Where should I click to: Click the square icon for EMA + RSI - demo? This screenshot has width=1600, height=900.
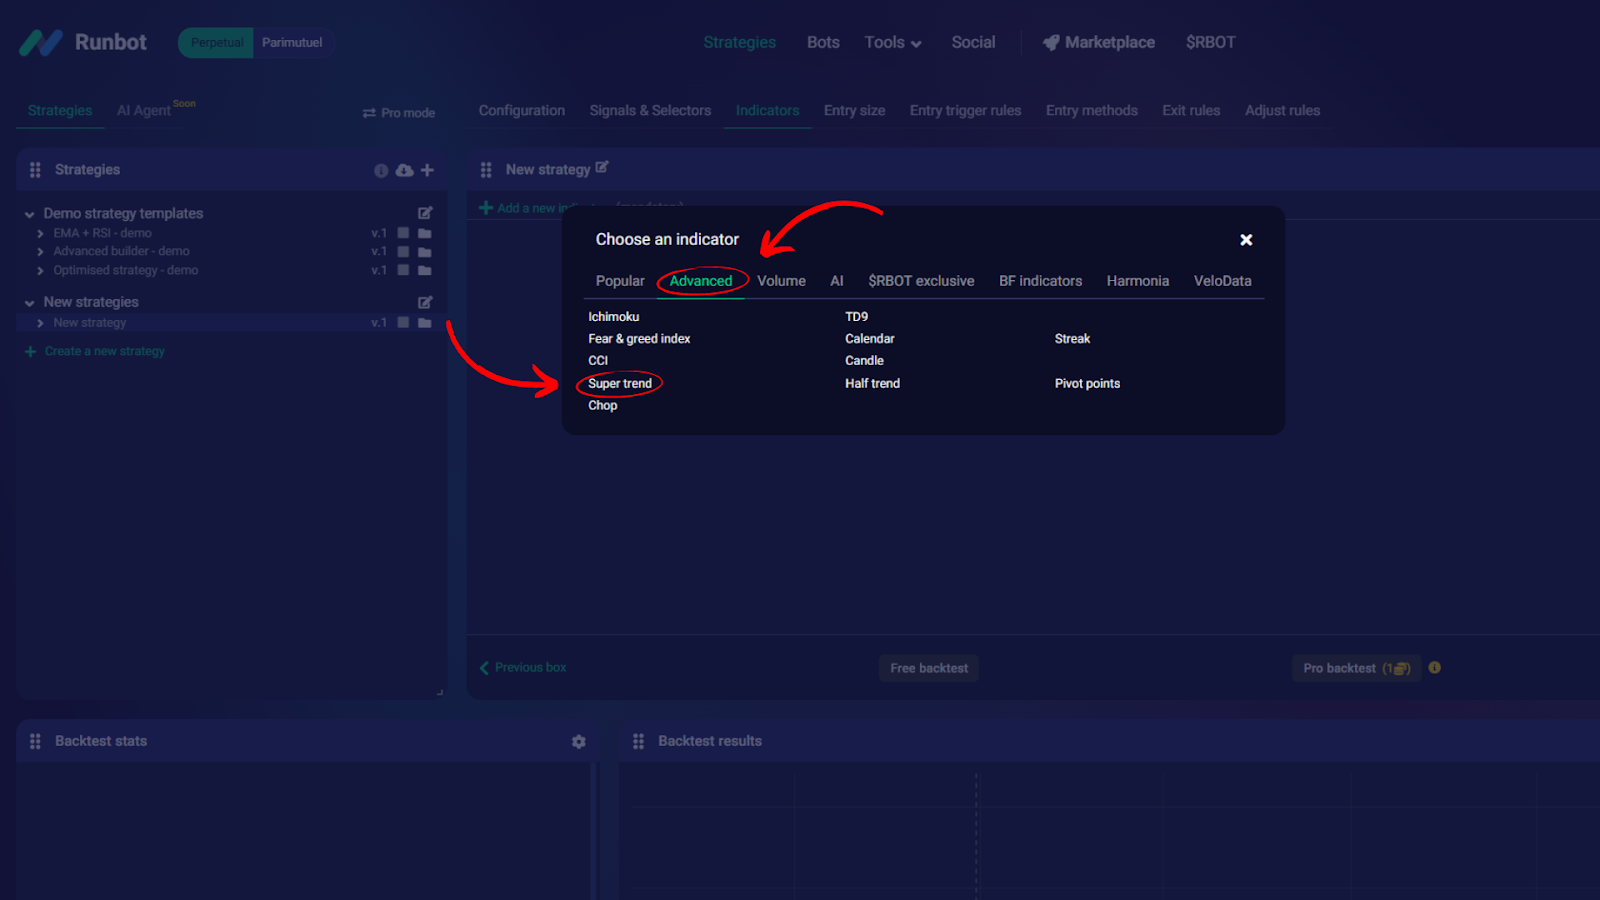pos(403,233)
